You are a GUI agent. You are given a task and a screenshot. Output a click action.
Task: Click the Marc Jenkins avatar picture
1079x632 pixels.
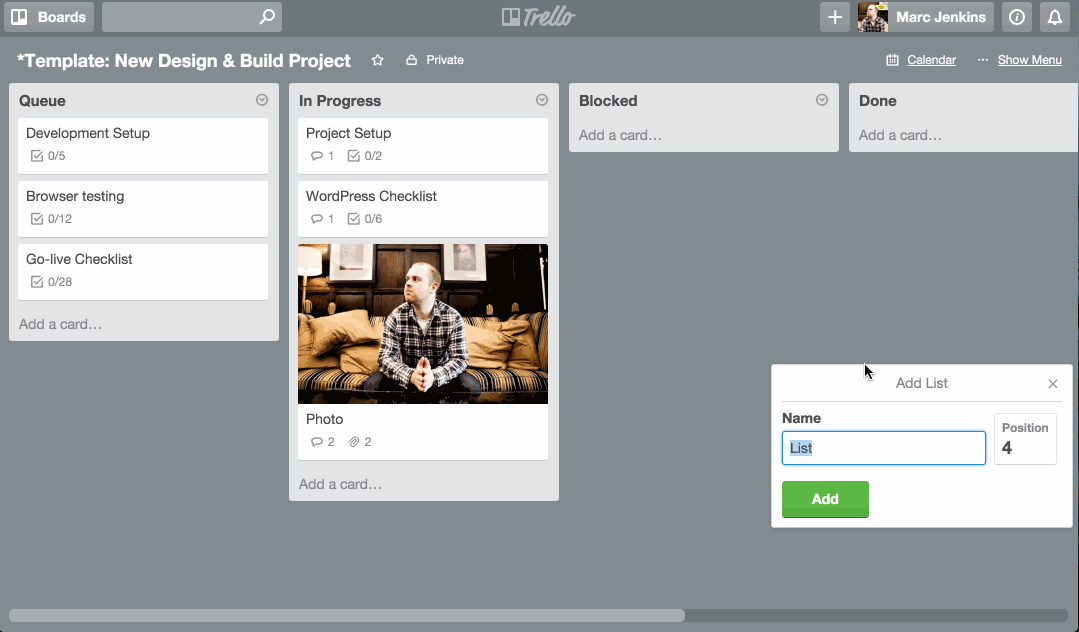873,17
